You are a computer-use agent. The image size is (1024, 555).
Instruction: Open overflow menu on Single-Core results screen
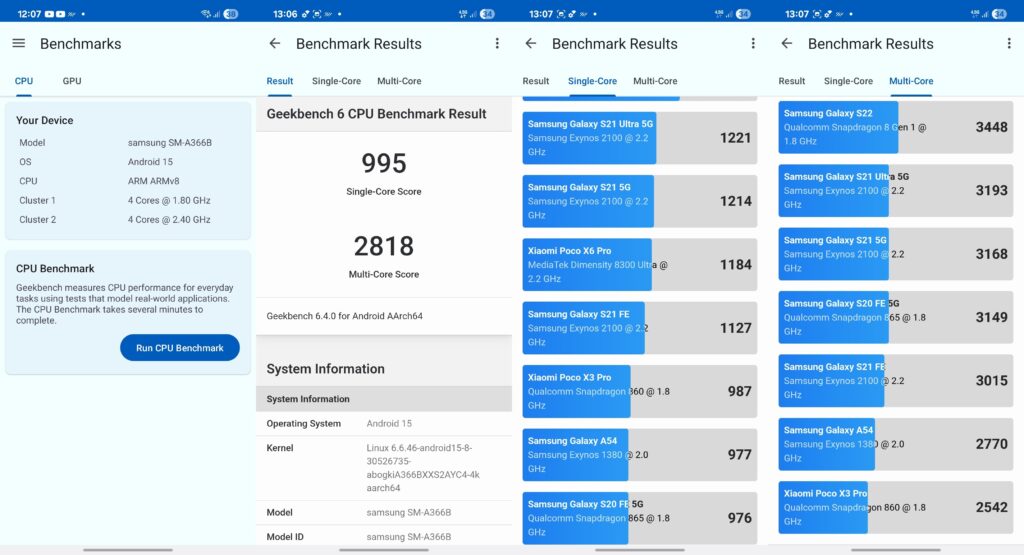pyautogui.click(x=753, y=43)
